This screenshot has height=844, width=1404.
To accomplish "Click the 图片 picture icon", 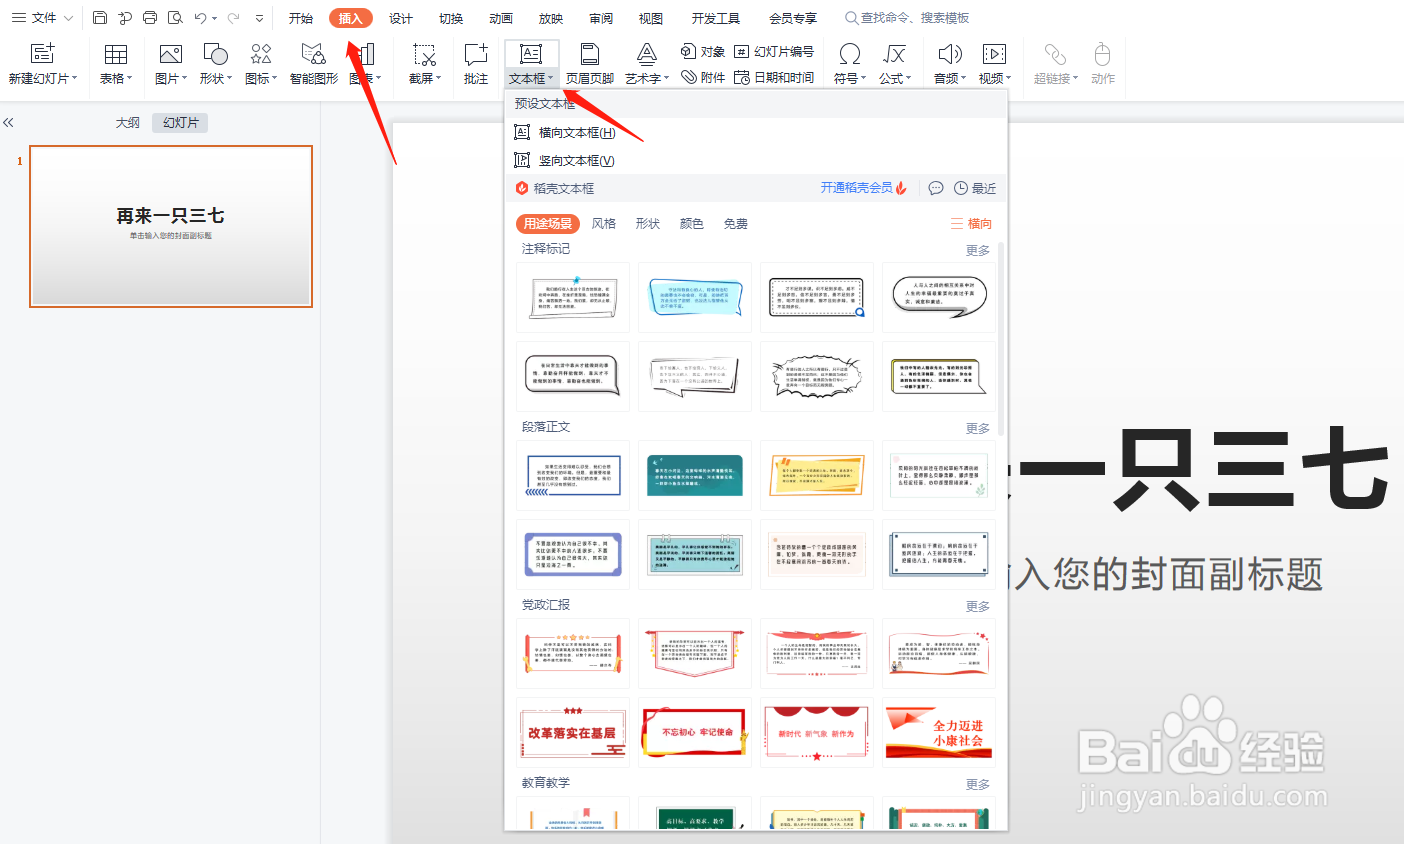I will (171, 54).
